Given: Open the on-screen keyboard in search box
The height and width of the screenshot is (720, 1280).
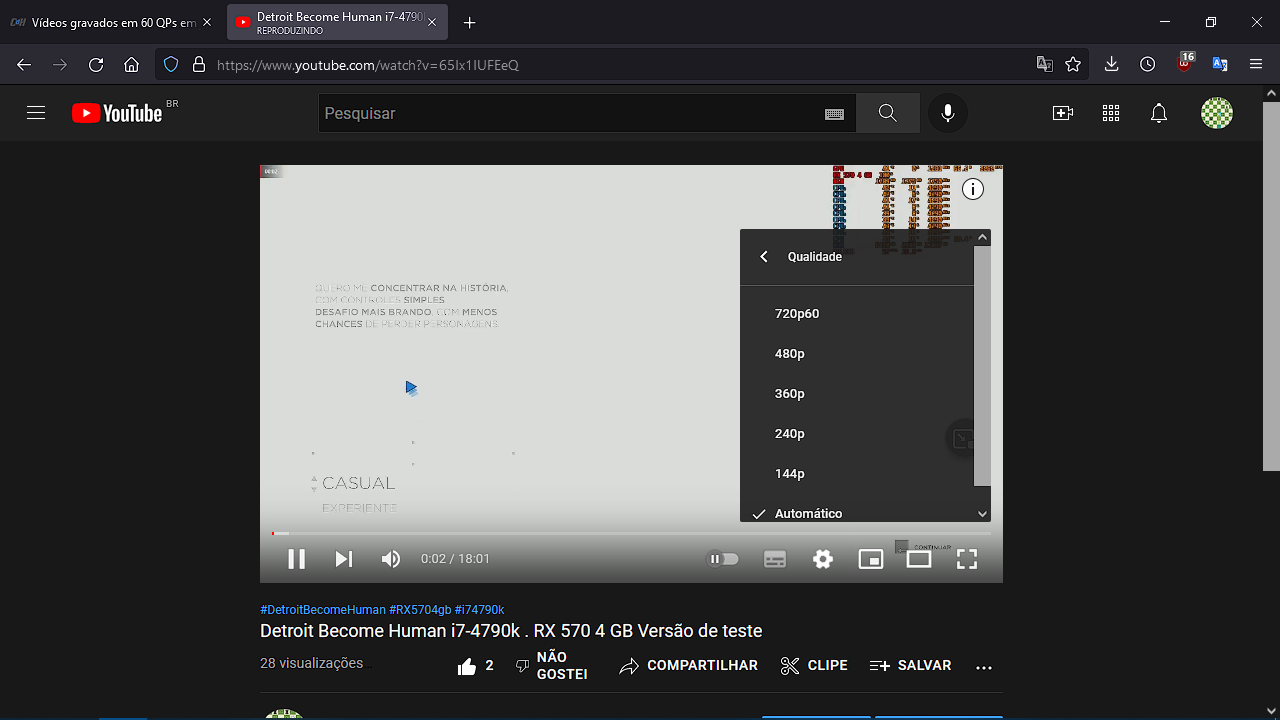Looking at the screenshot, I should click(x=835, y=114).
